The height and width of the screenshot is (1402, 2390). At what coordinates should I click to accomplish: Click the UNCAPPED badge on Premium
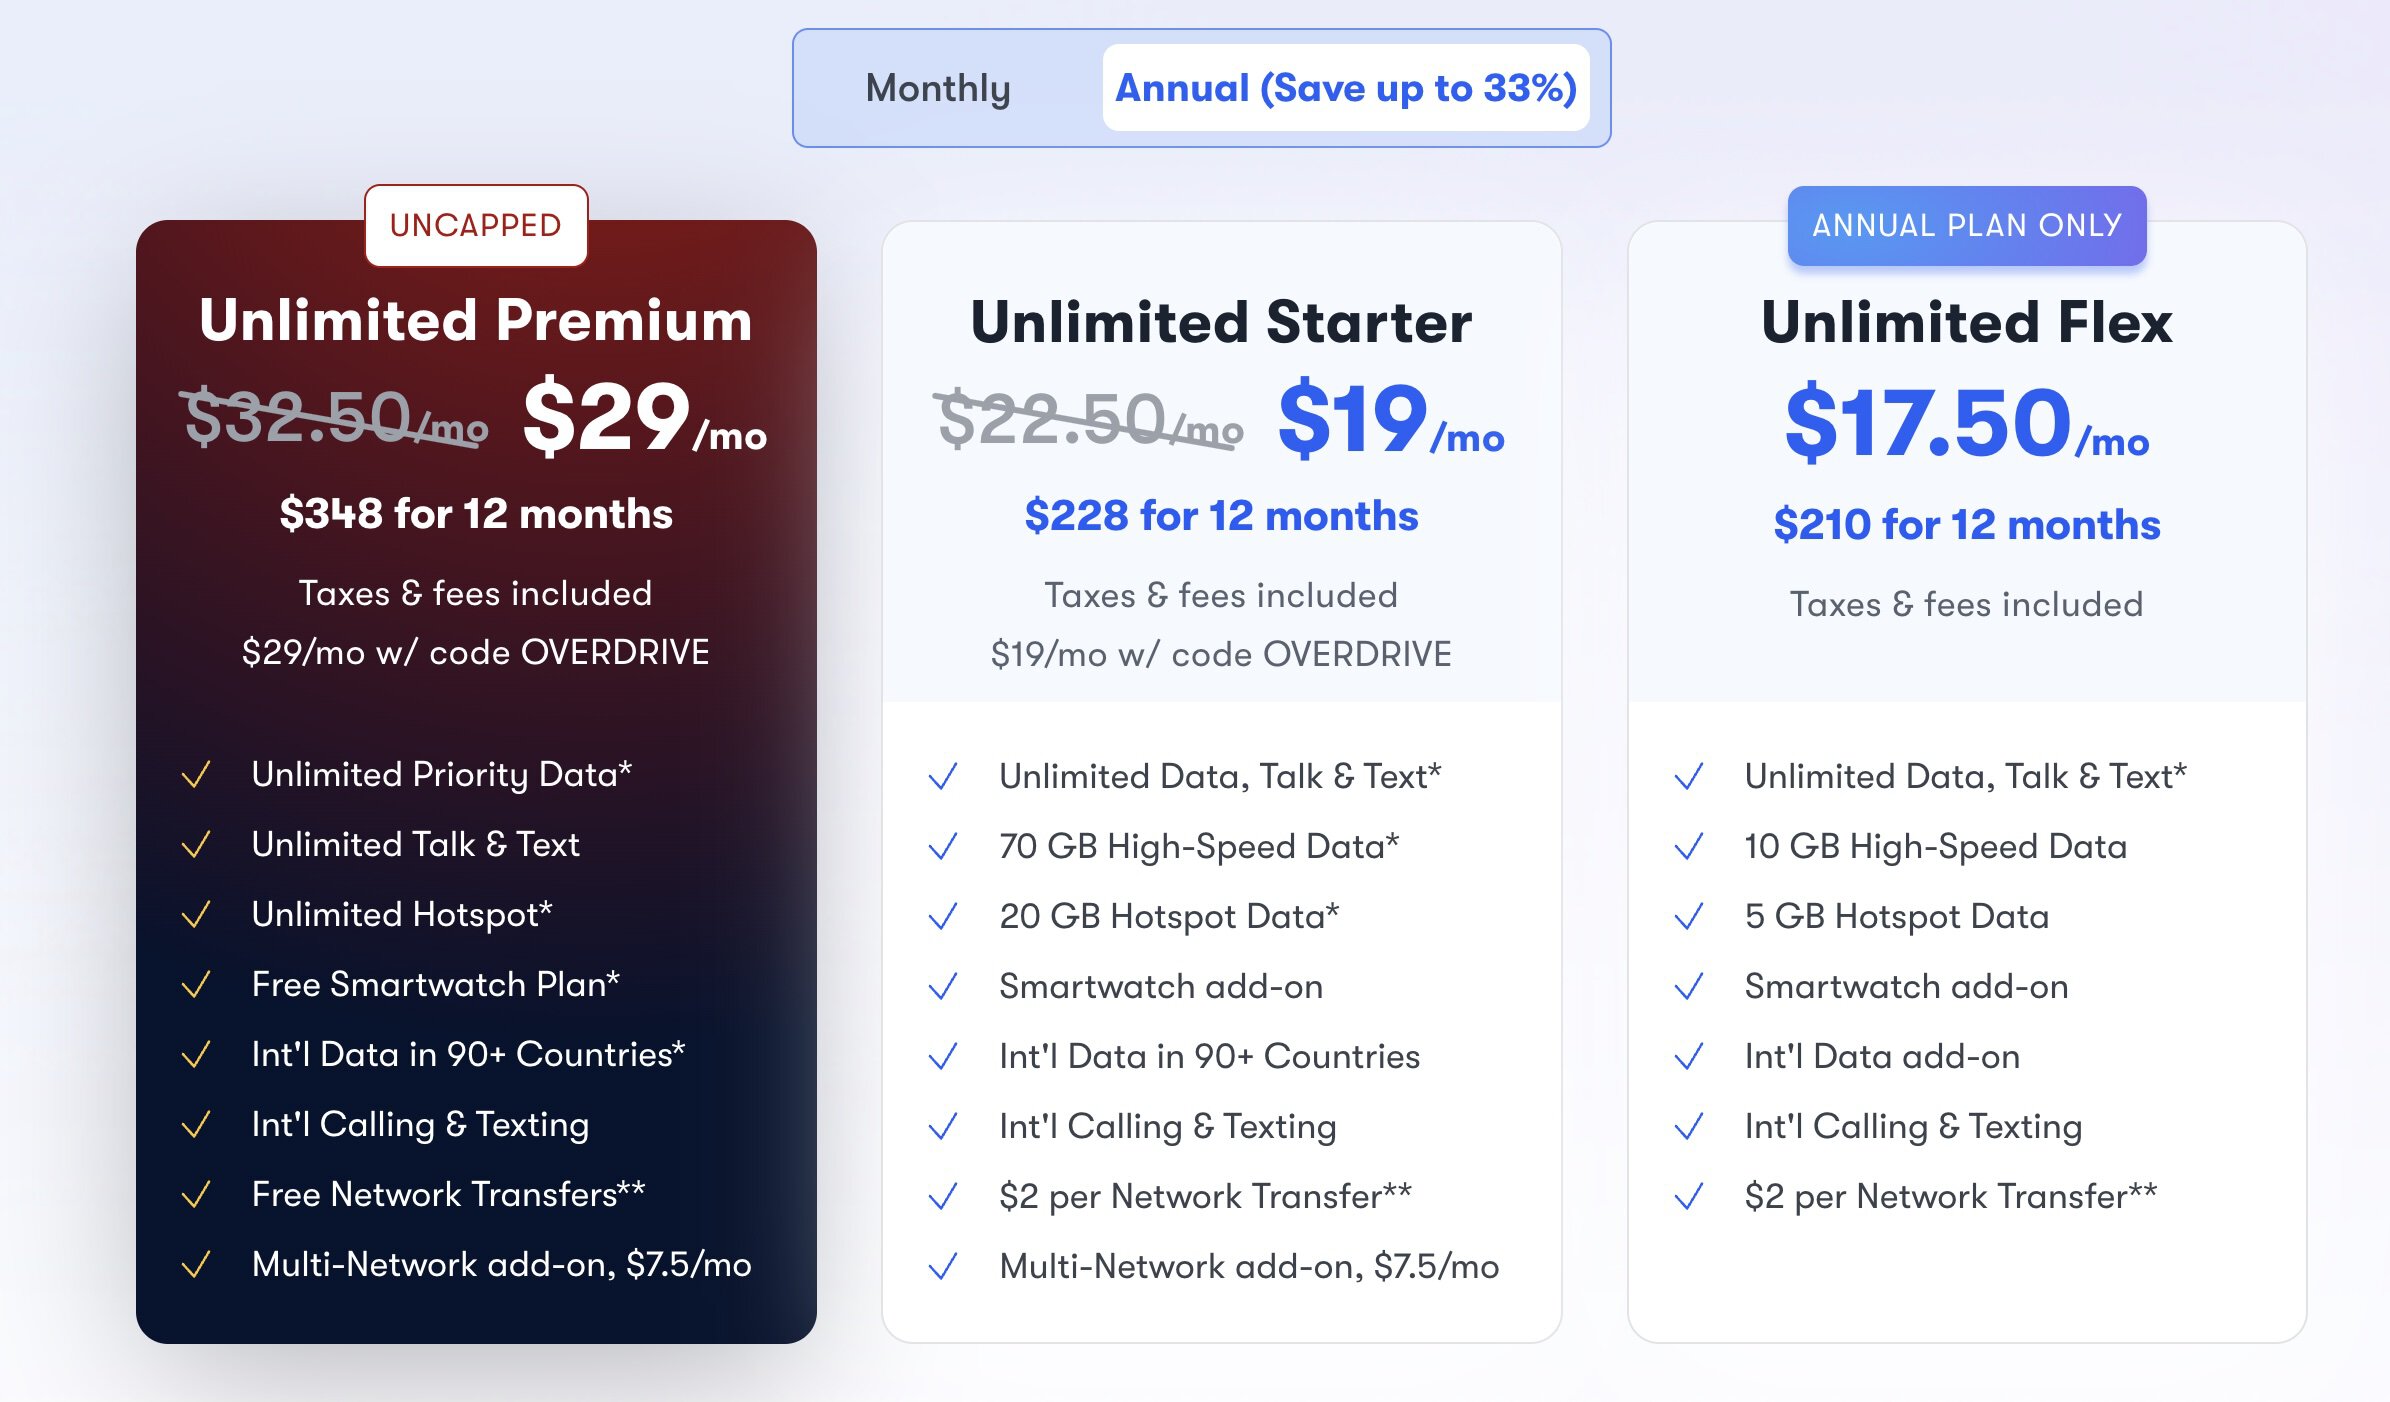pyautogui.click(x=476, y=225)
